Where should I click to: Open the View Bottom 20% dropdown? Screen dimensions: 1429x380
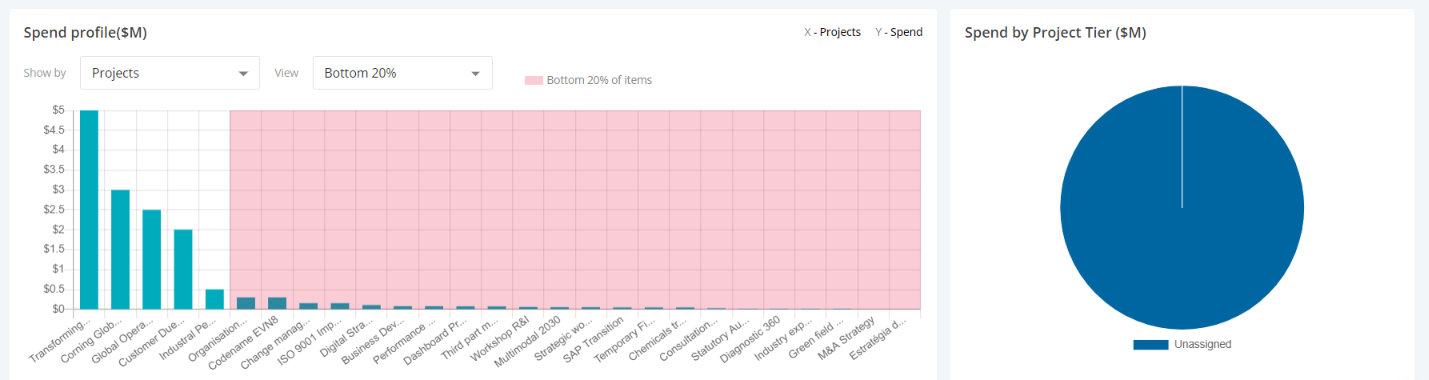pyautogui.click(x=402, y=73)
